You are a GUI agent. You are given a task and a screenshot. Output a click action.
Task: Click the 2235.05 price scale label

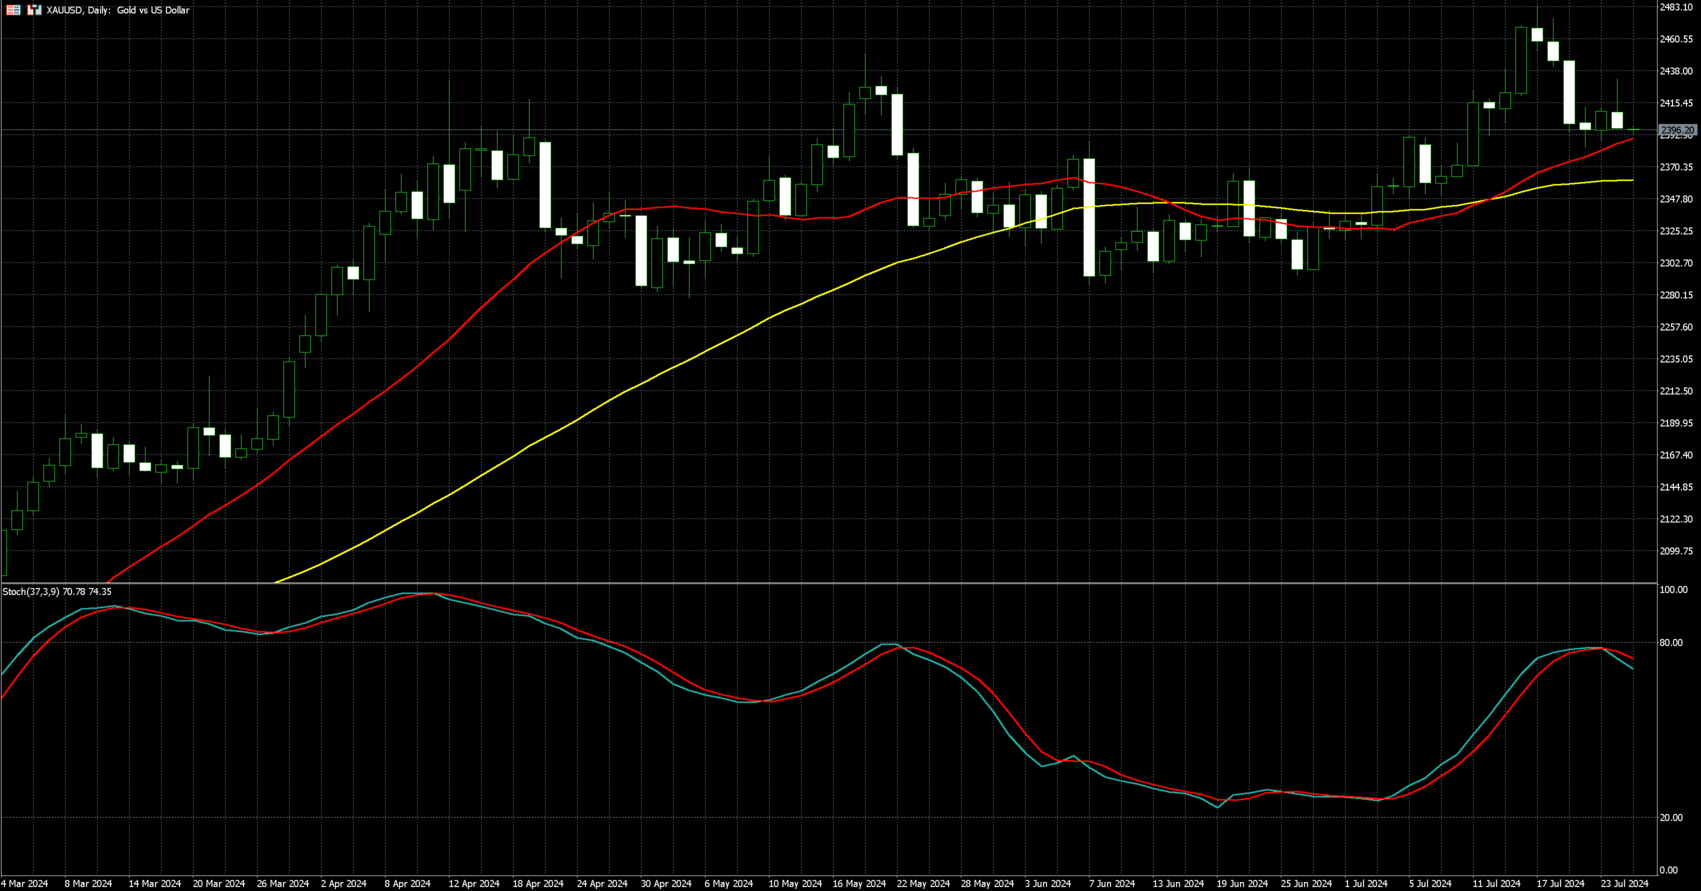coord(1676,359)
